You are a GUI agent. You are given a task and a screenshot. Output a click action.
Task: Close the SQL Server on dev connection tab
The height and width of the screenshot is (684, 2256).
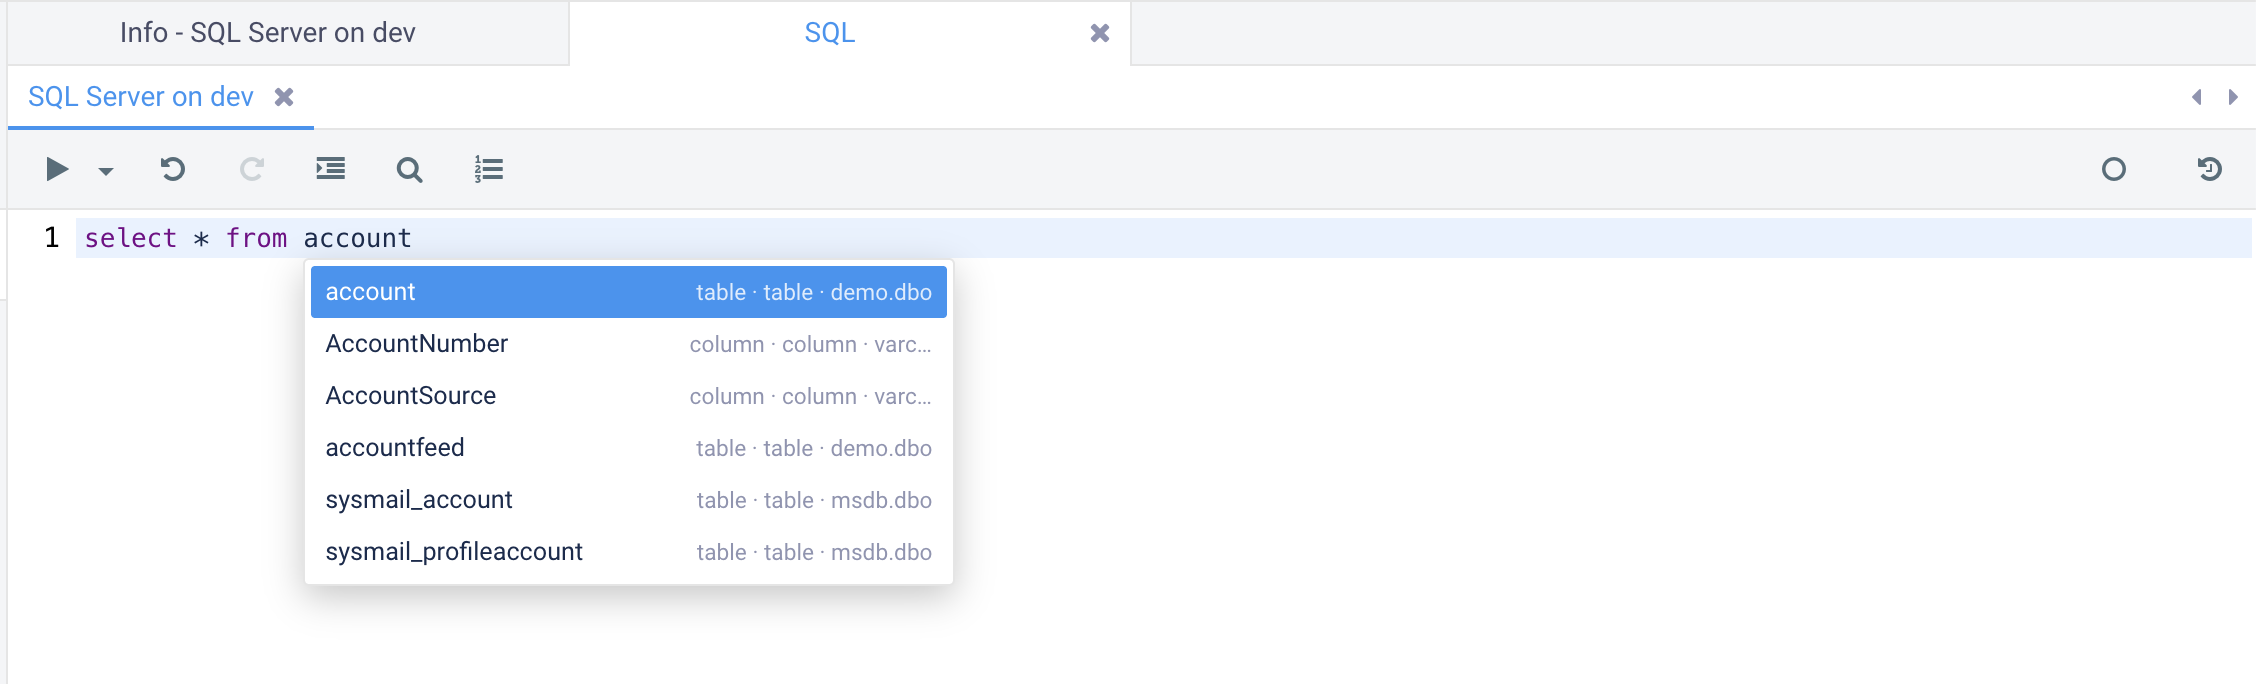pos(284,97)
